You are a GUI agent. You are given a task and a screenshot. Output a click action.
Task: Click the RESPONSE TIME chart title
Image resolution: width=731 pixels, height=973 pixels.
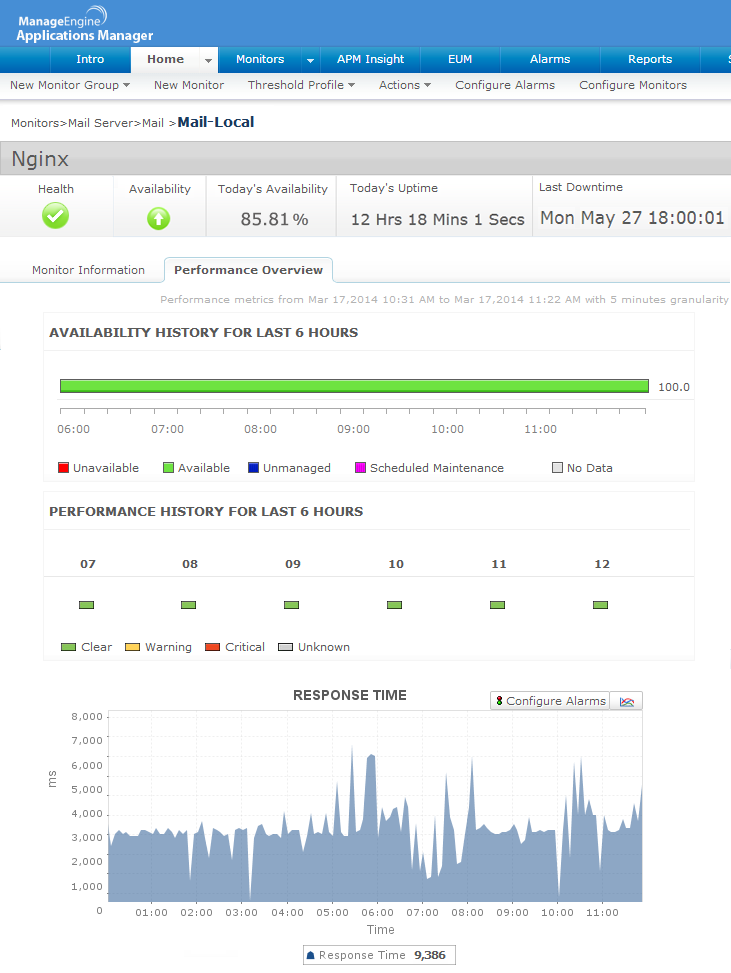(x=350, y=696)
